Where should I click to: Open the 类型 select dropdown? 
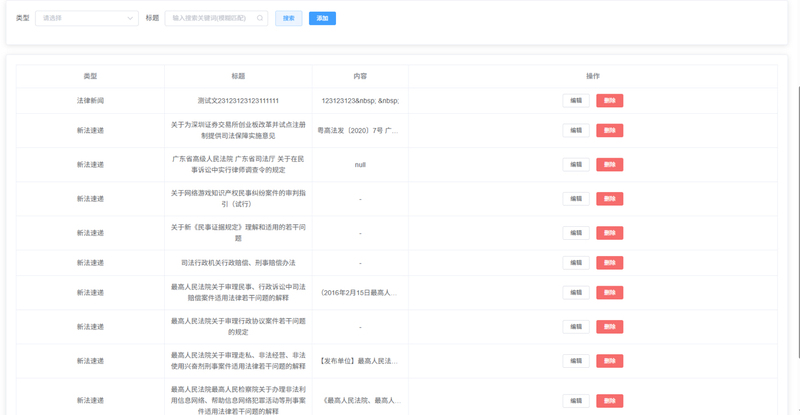(x=87, y=18)
